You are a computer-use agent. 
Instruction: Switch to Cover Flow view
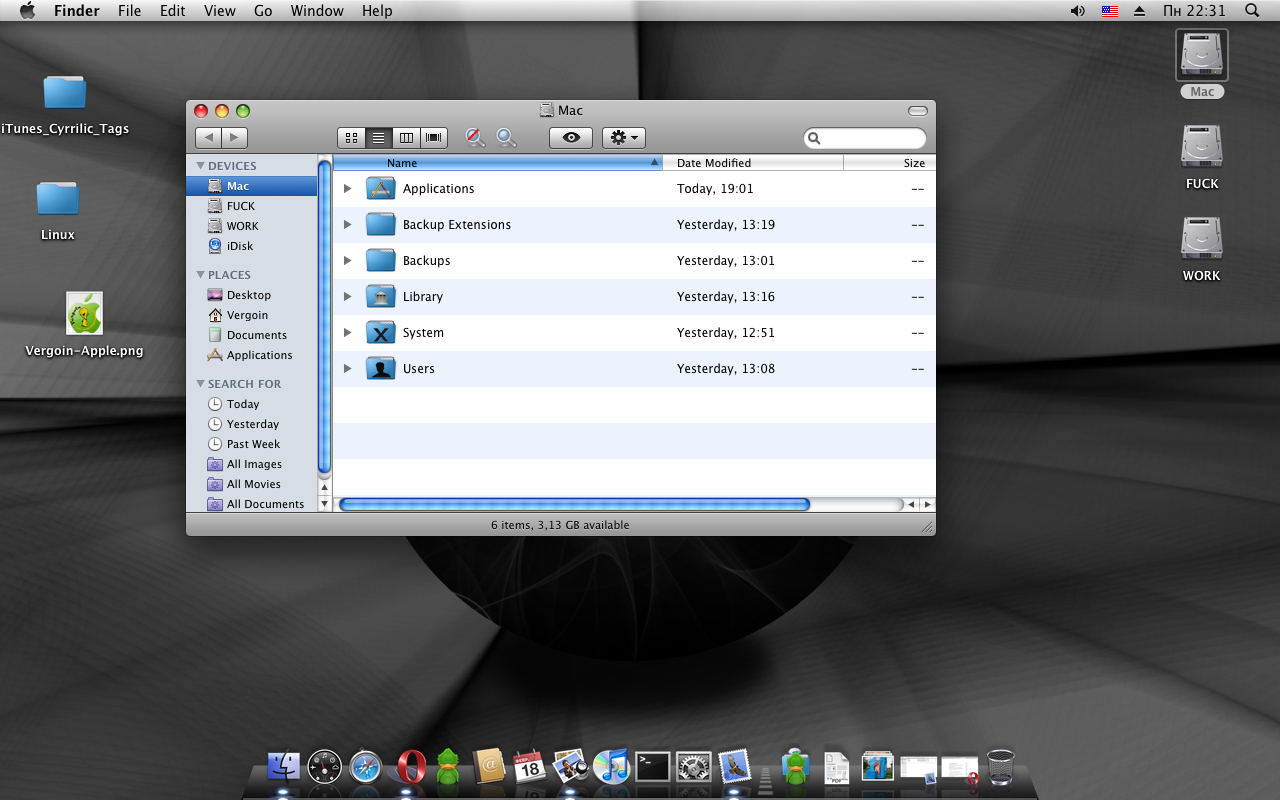[x=433, y=138]
